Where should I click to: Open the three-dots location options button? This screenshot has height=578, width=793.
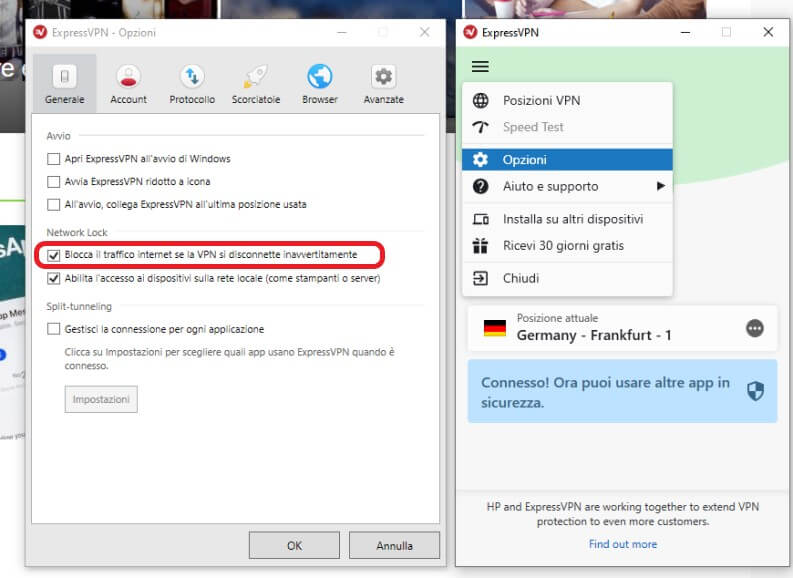pos(755,328)
